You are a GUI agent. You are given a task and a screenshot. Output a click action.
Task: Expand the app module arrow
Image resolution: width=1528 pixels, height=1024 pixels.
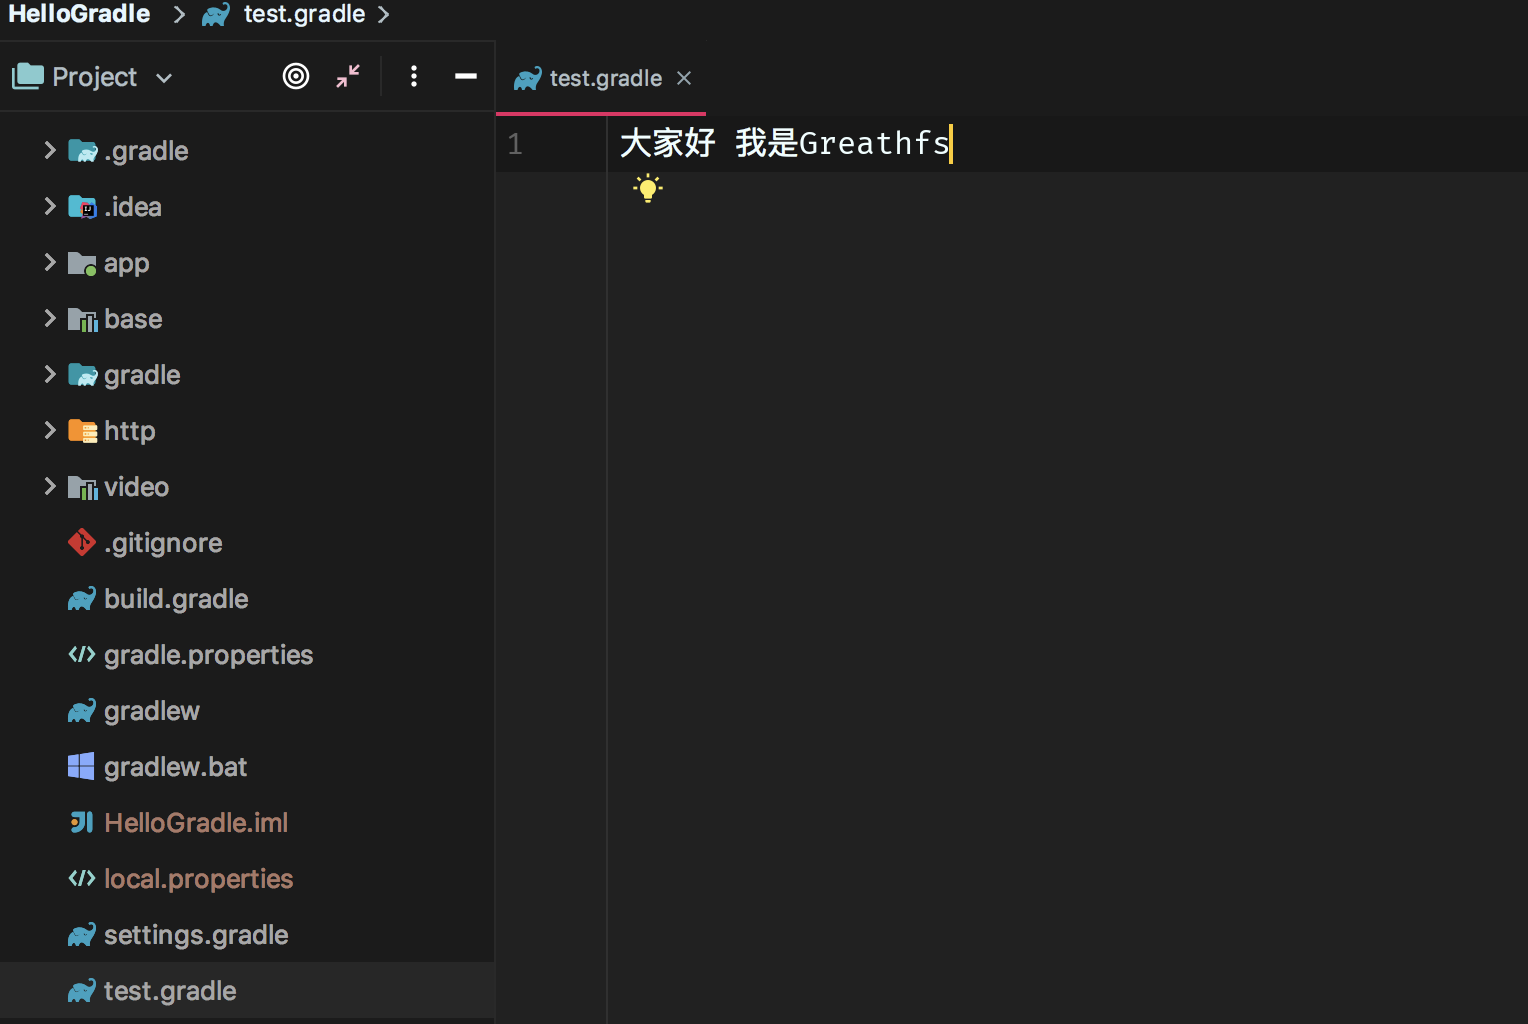(x=50, y=262)
